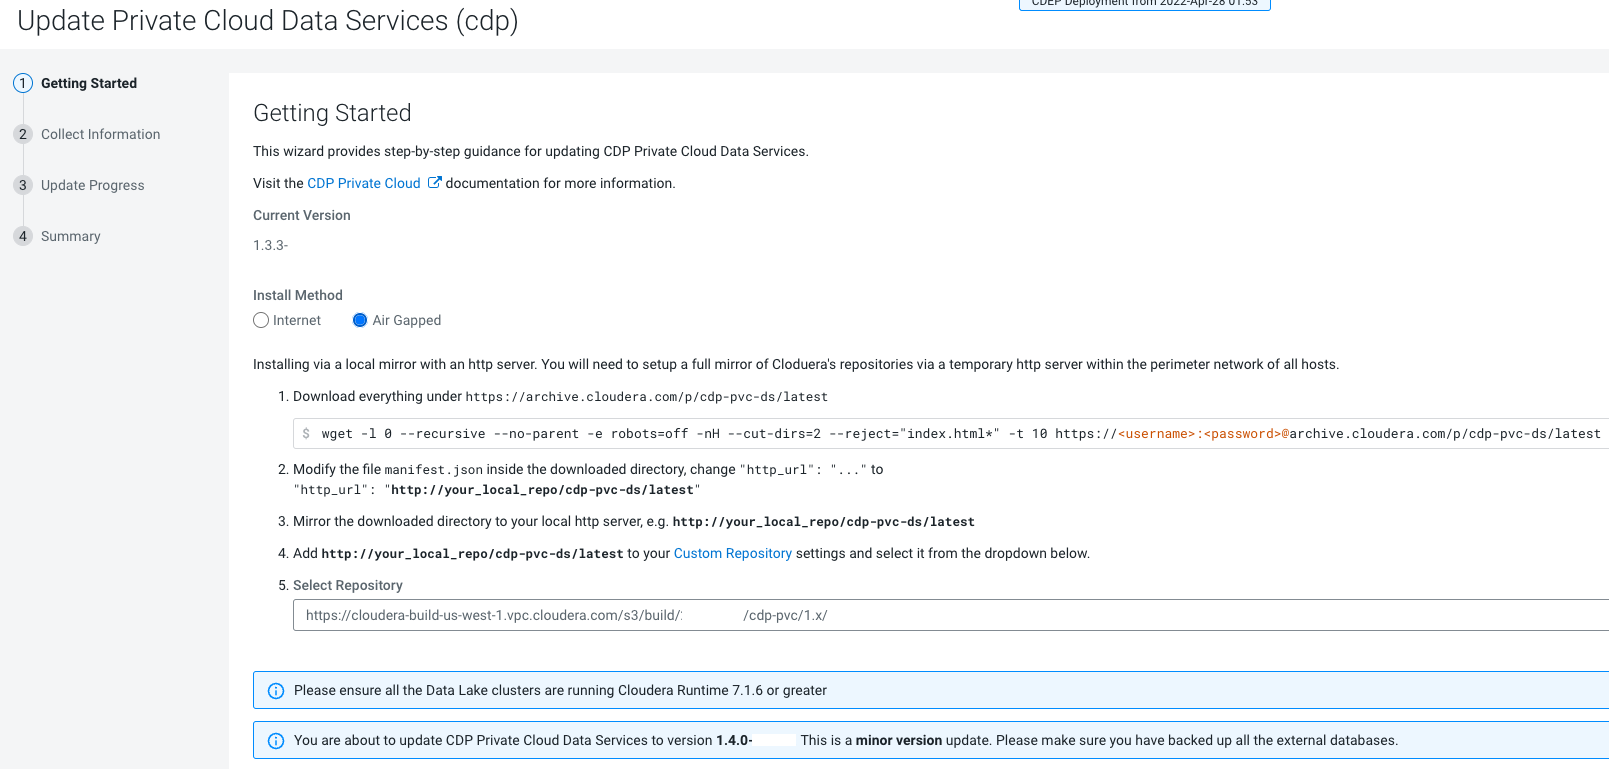Click the CDEP Deployment badge at top
Screen dimensions: 1609x769
pyautogui.click(x=1144, y=4)
